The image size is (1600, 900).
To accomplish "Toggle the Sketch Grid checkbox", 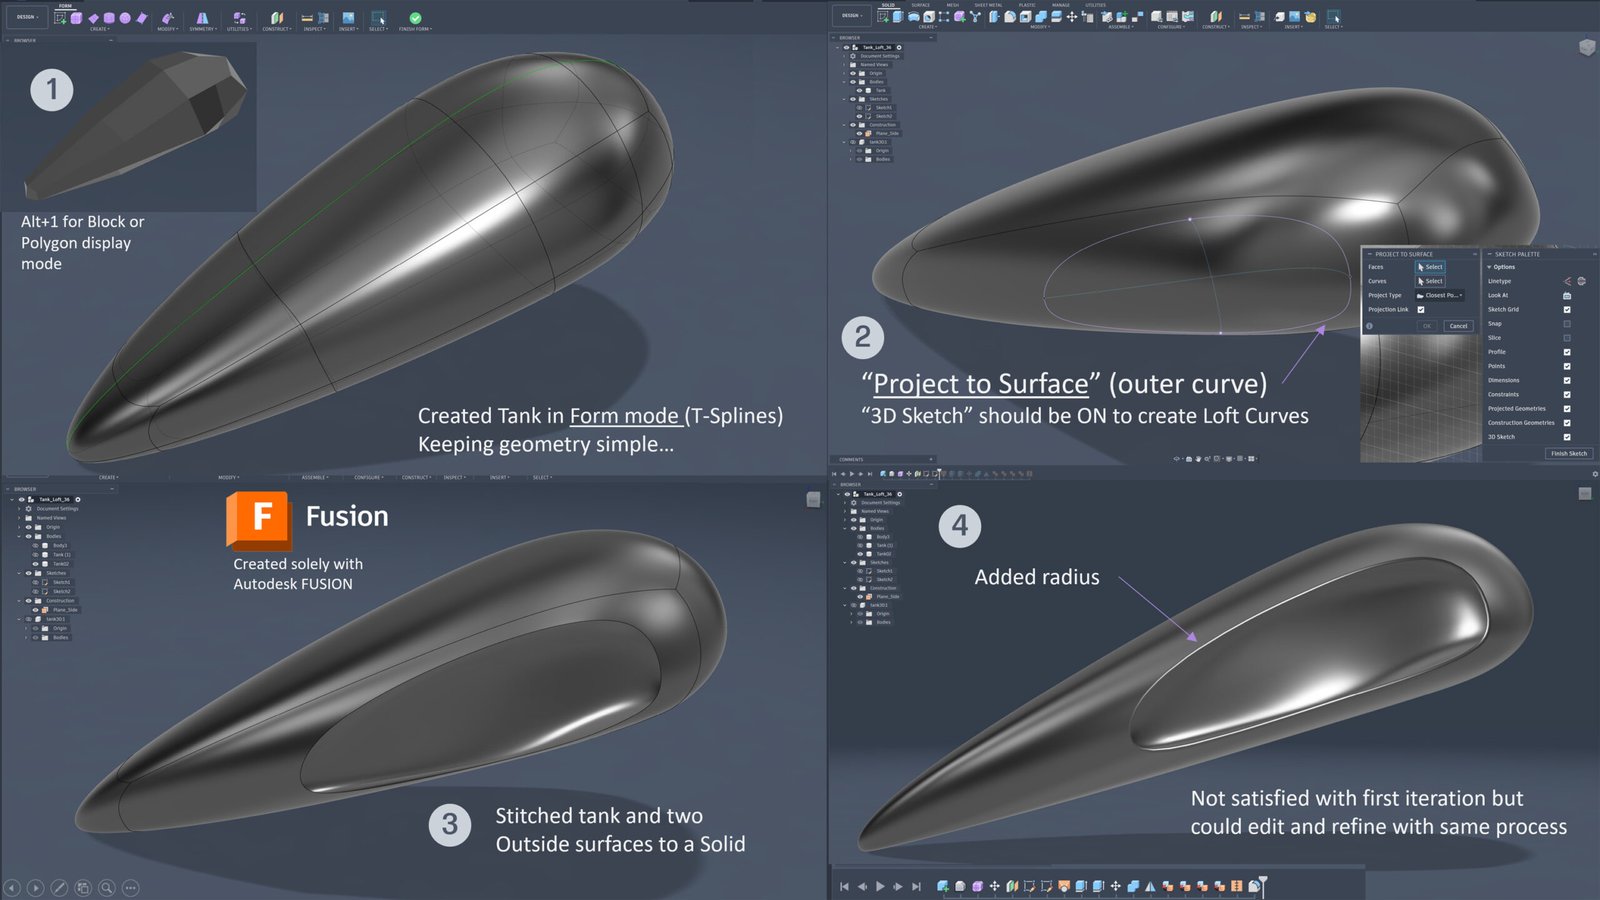I will [1567, 310].
